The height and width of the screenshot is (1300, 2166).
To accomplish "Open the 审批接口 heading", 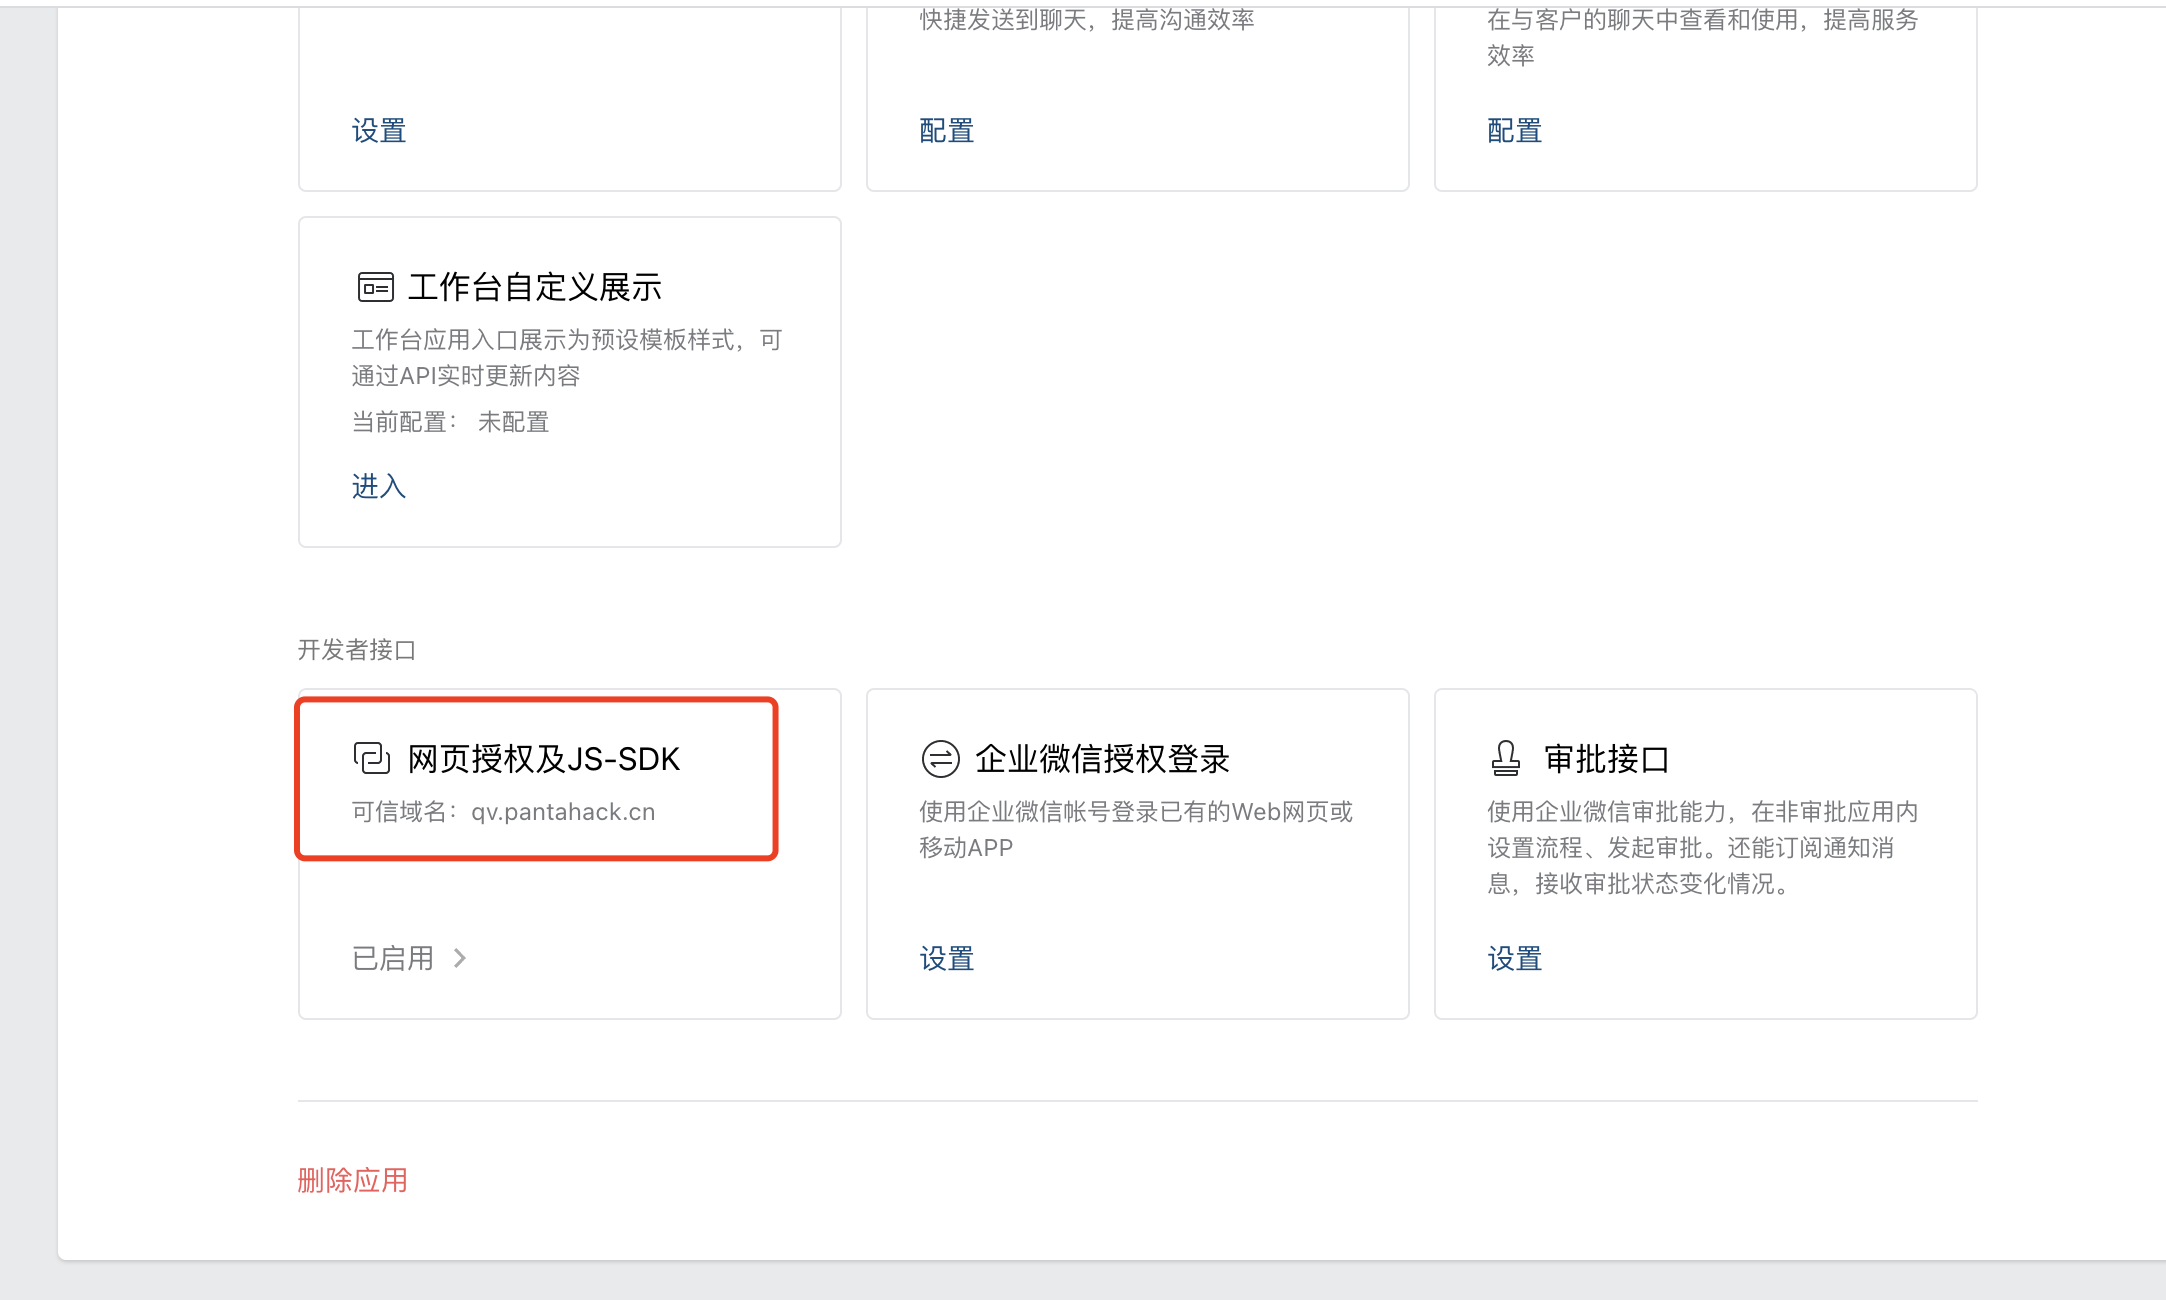I will [1607, 759].
